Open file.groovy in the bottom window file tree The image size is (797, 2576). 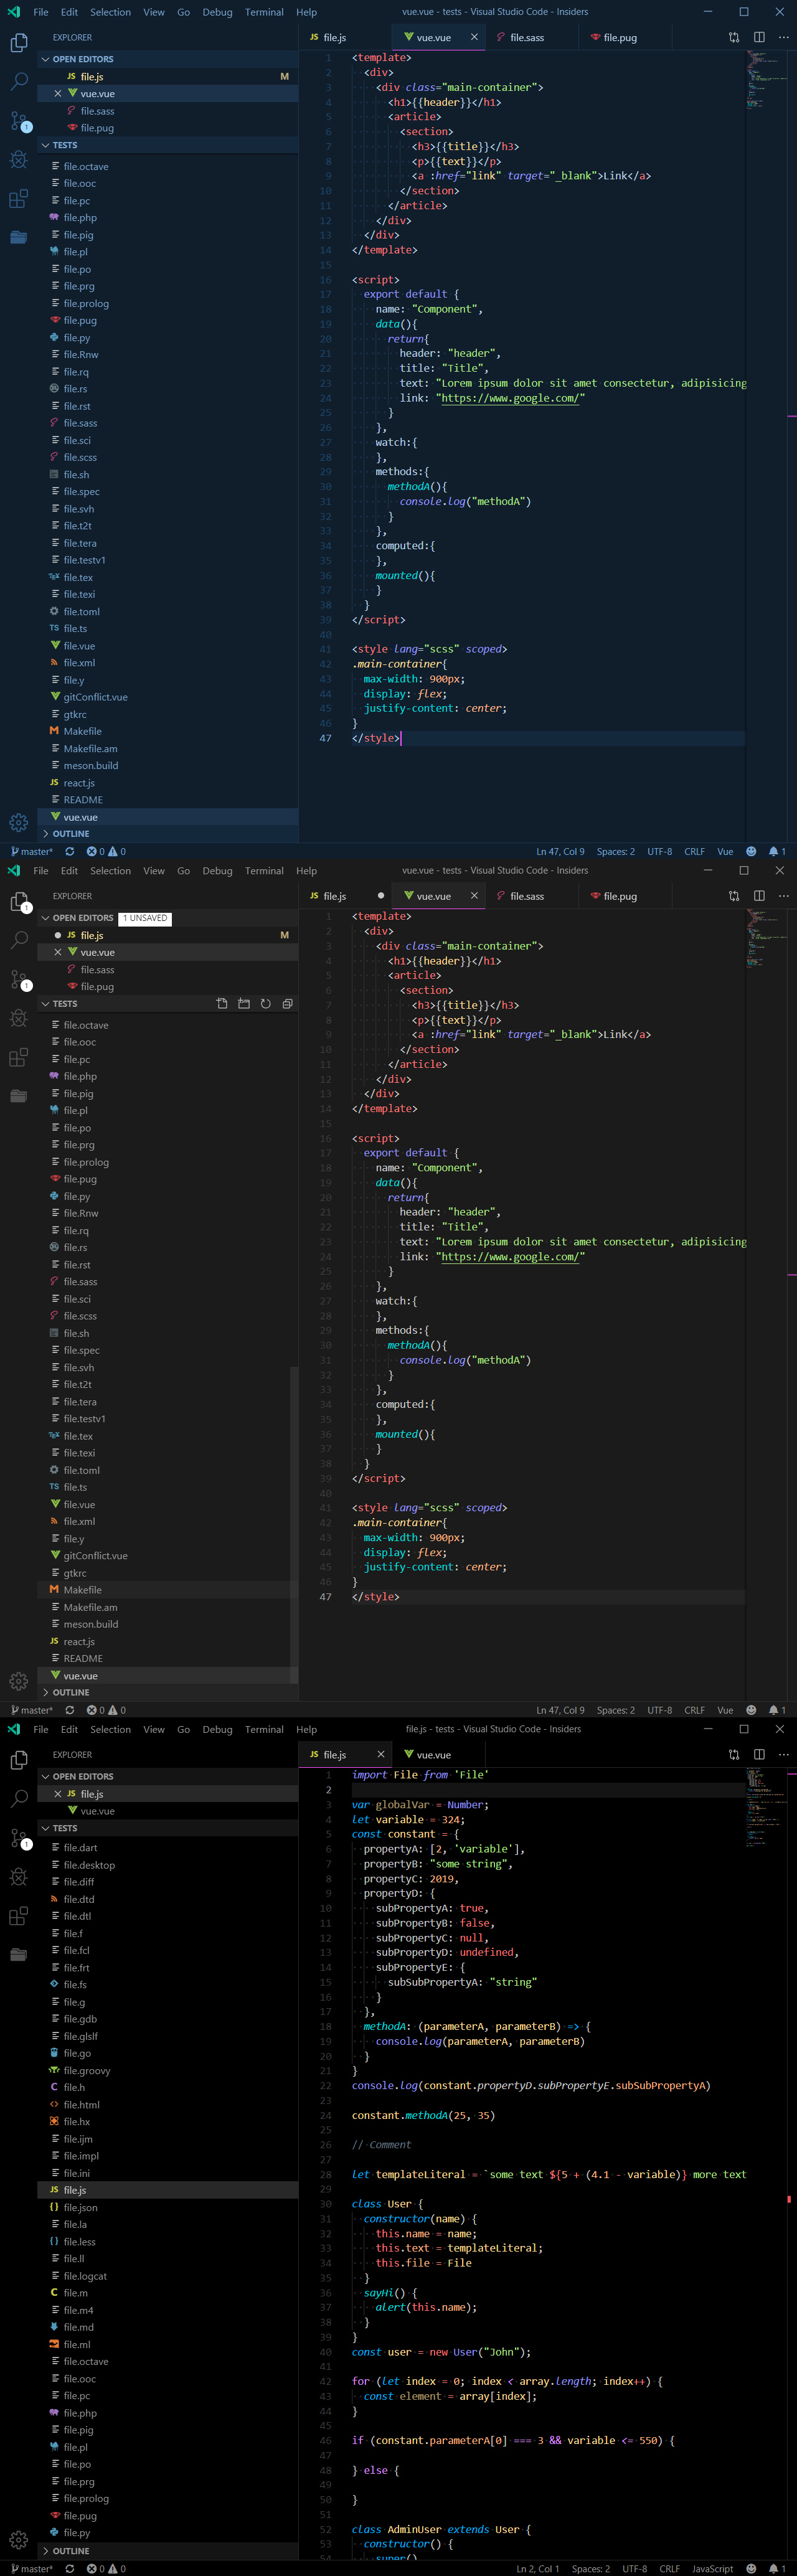click(87, 2070)
